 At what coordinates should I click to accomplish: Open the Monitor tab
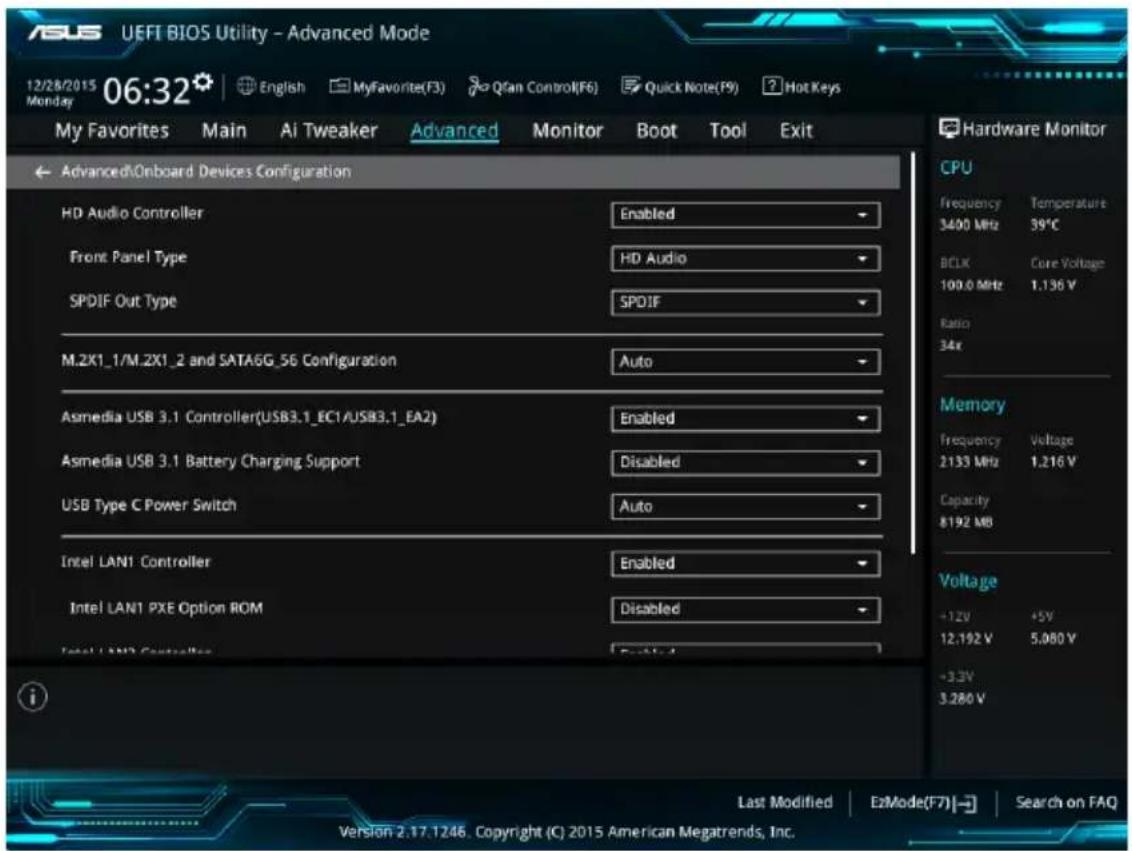coord(567,131)
